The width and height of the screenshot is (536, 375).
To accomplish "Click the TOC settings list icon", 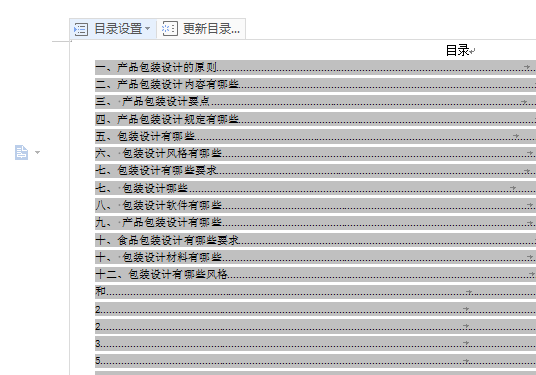I will 81,29.
